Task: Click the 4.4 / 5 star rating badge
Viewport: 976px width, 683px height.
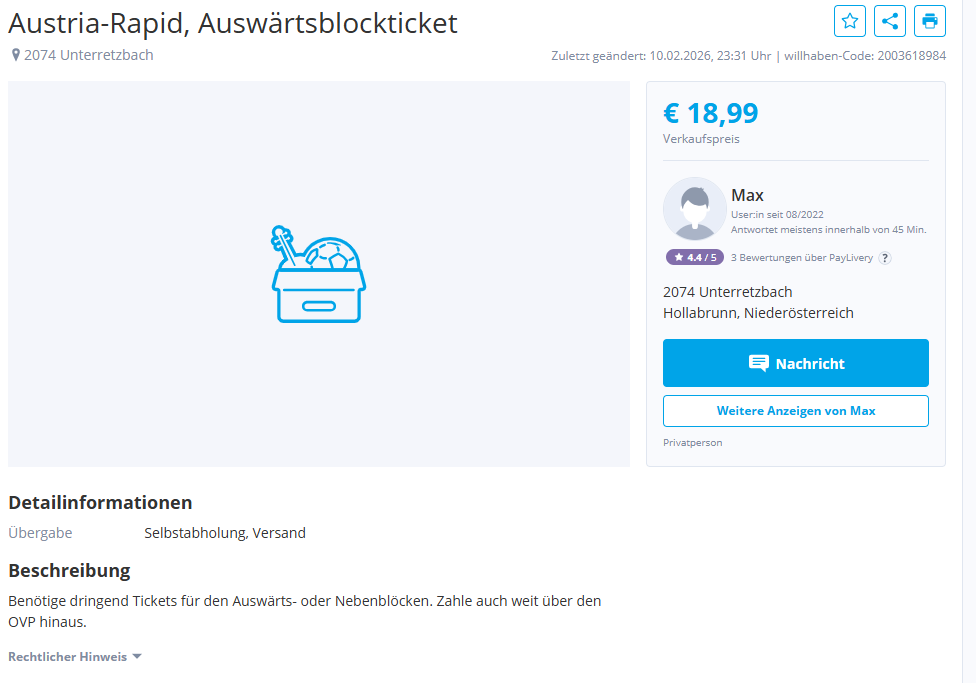Action: (x=694, y=258)
